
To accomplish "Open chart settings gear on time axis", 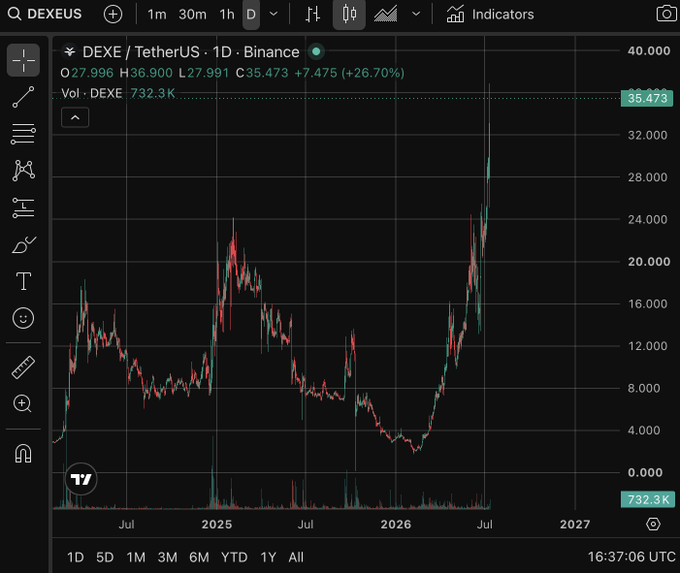I will coord(653,524).
